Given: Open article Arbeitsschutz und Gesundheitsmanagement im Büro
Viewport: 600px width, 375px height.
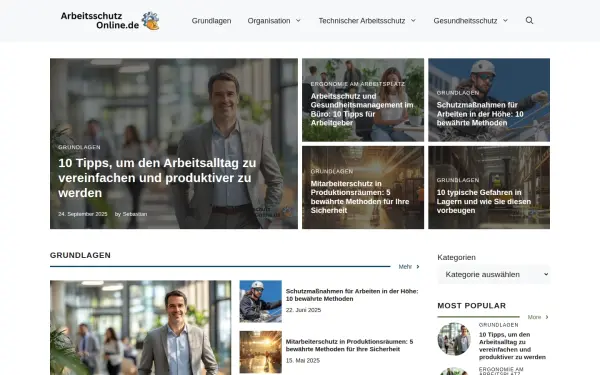Looking at the screenshot, I should point(362,109).
